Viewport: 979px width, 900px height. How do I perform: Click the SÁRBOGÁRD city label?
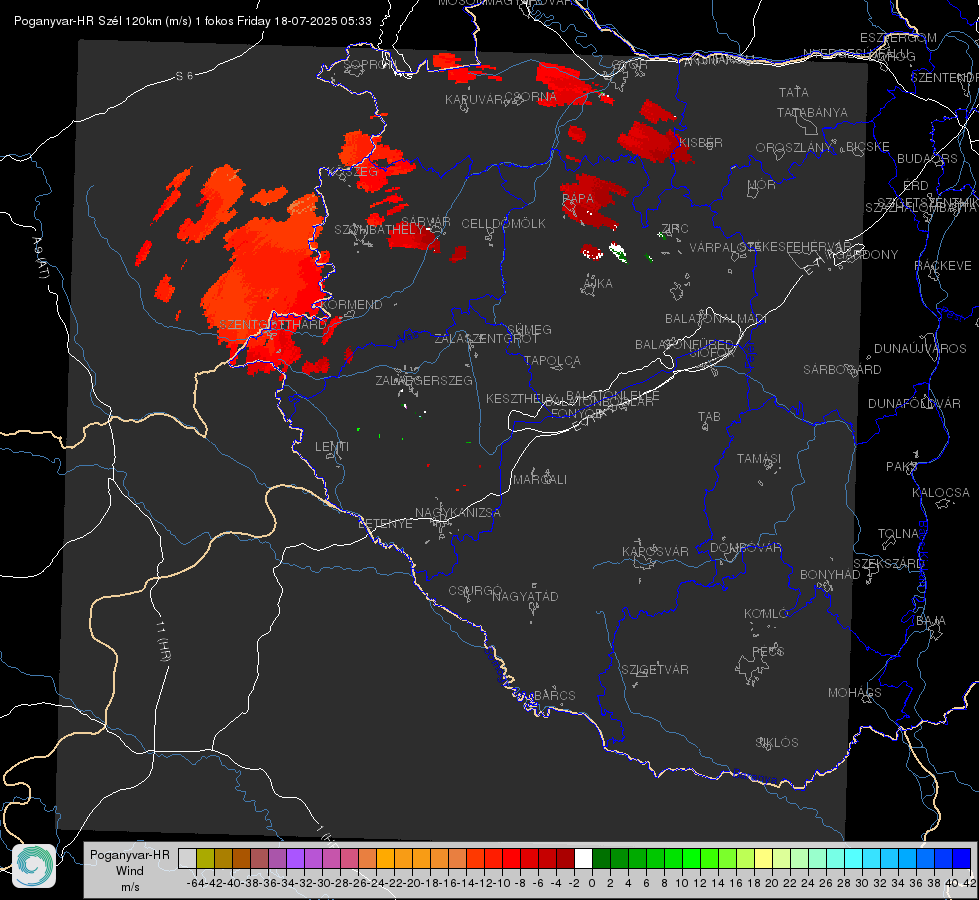pos(842,370)
